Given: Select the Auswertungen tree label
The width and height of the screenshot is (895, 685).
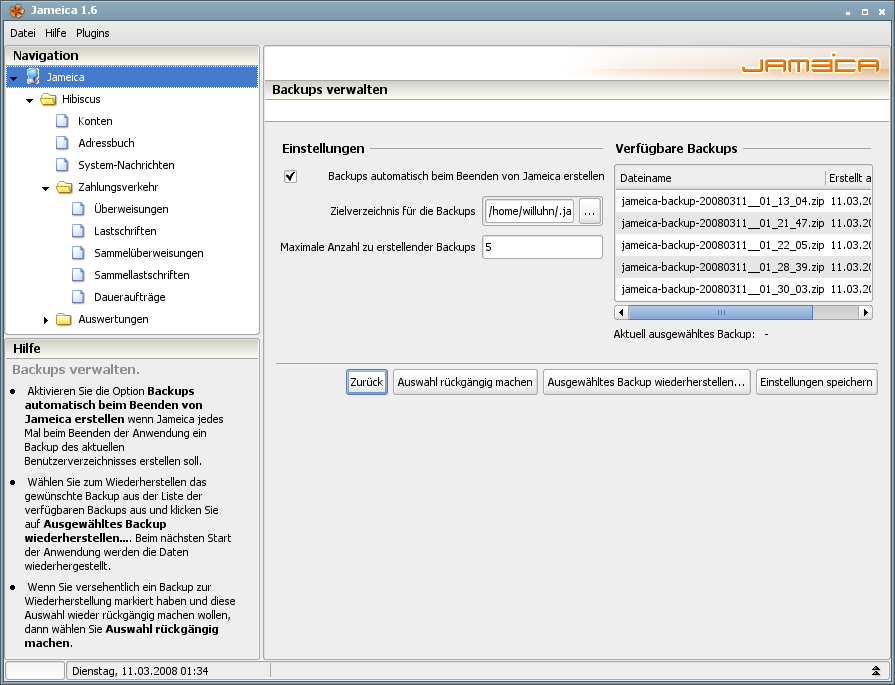Looking at the screenshot, I should tap(113, 319).
